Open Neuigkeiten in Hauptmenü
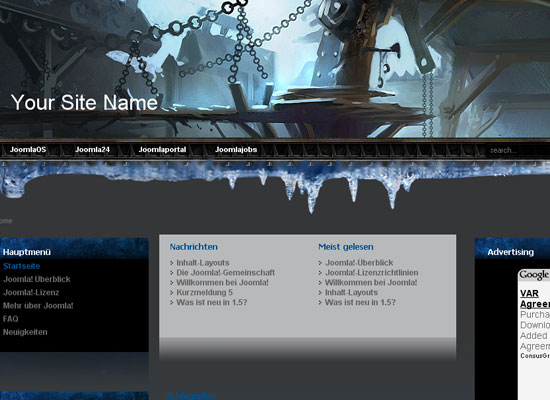This screenshot has width=550, height=400. click(25, 332)
